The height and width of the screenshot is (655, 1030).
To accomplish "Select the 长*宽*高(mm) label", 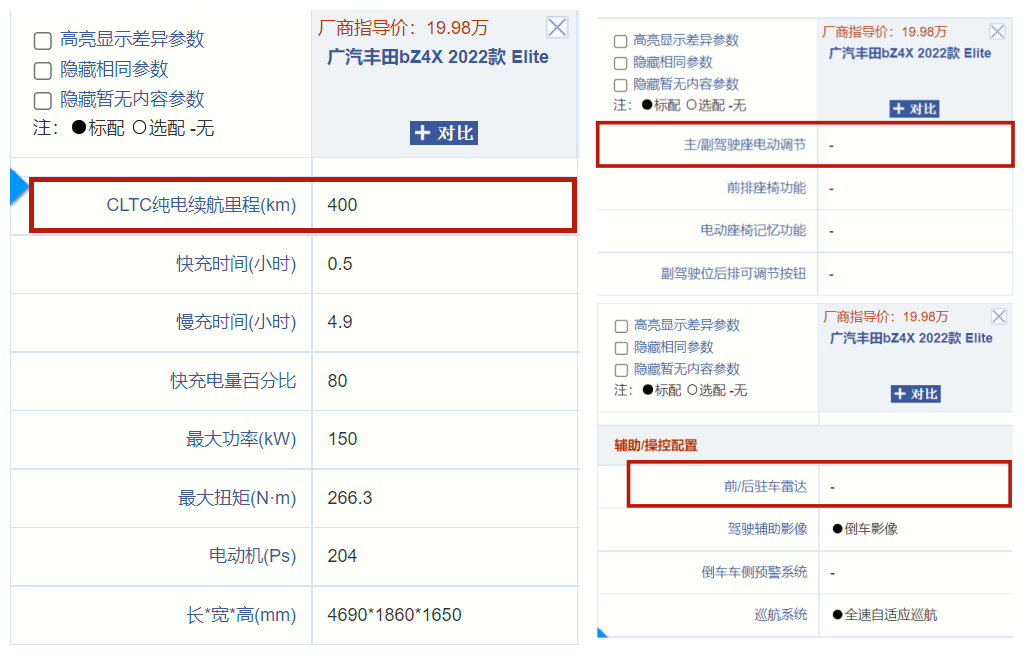I will (241, 615).
